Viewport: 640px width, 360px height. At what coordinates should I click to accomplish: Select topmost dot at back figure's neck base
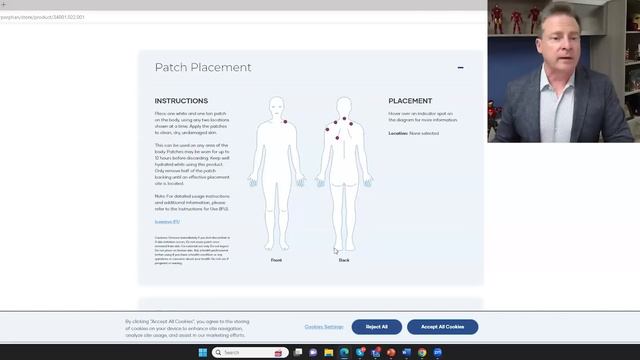[344, 118]
